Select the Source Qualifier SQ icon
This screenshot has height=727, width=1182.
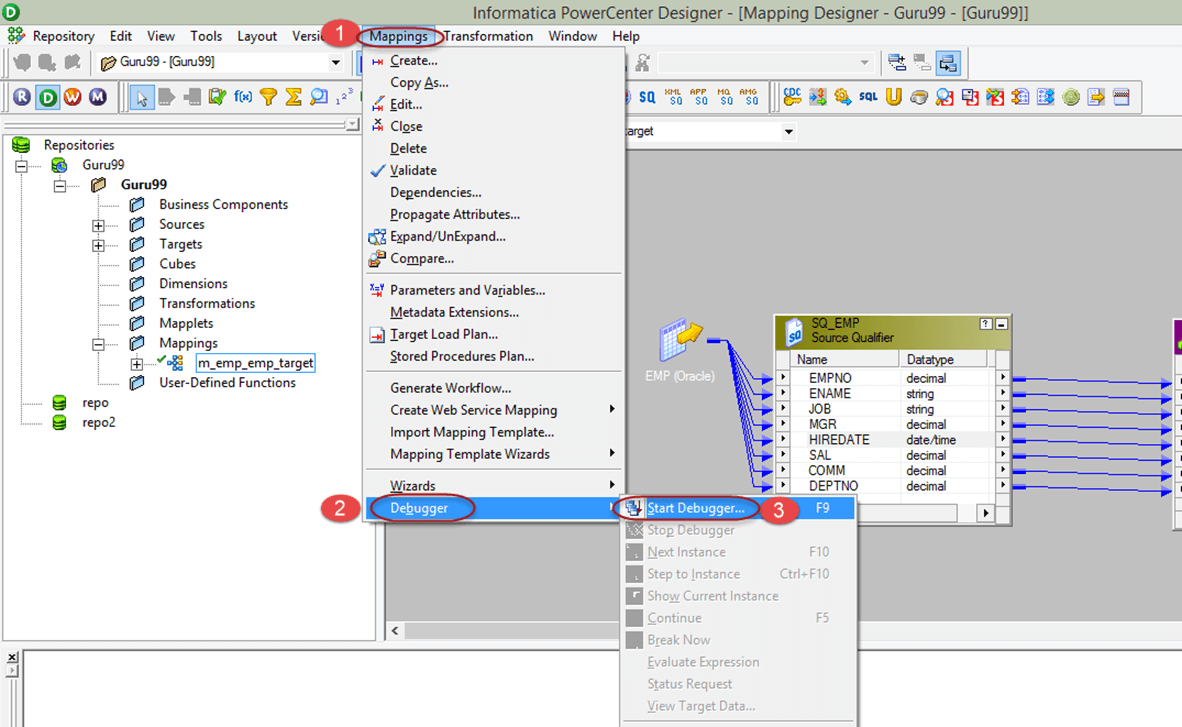click(647, 97)
